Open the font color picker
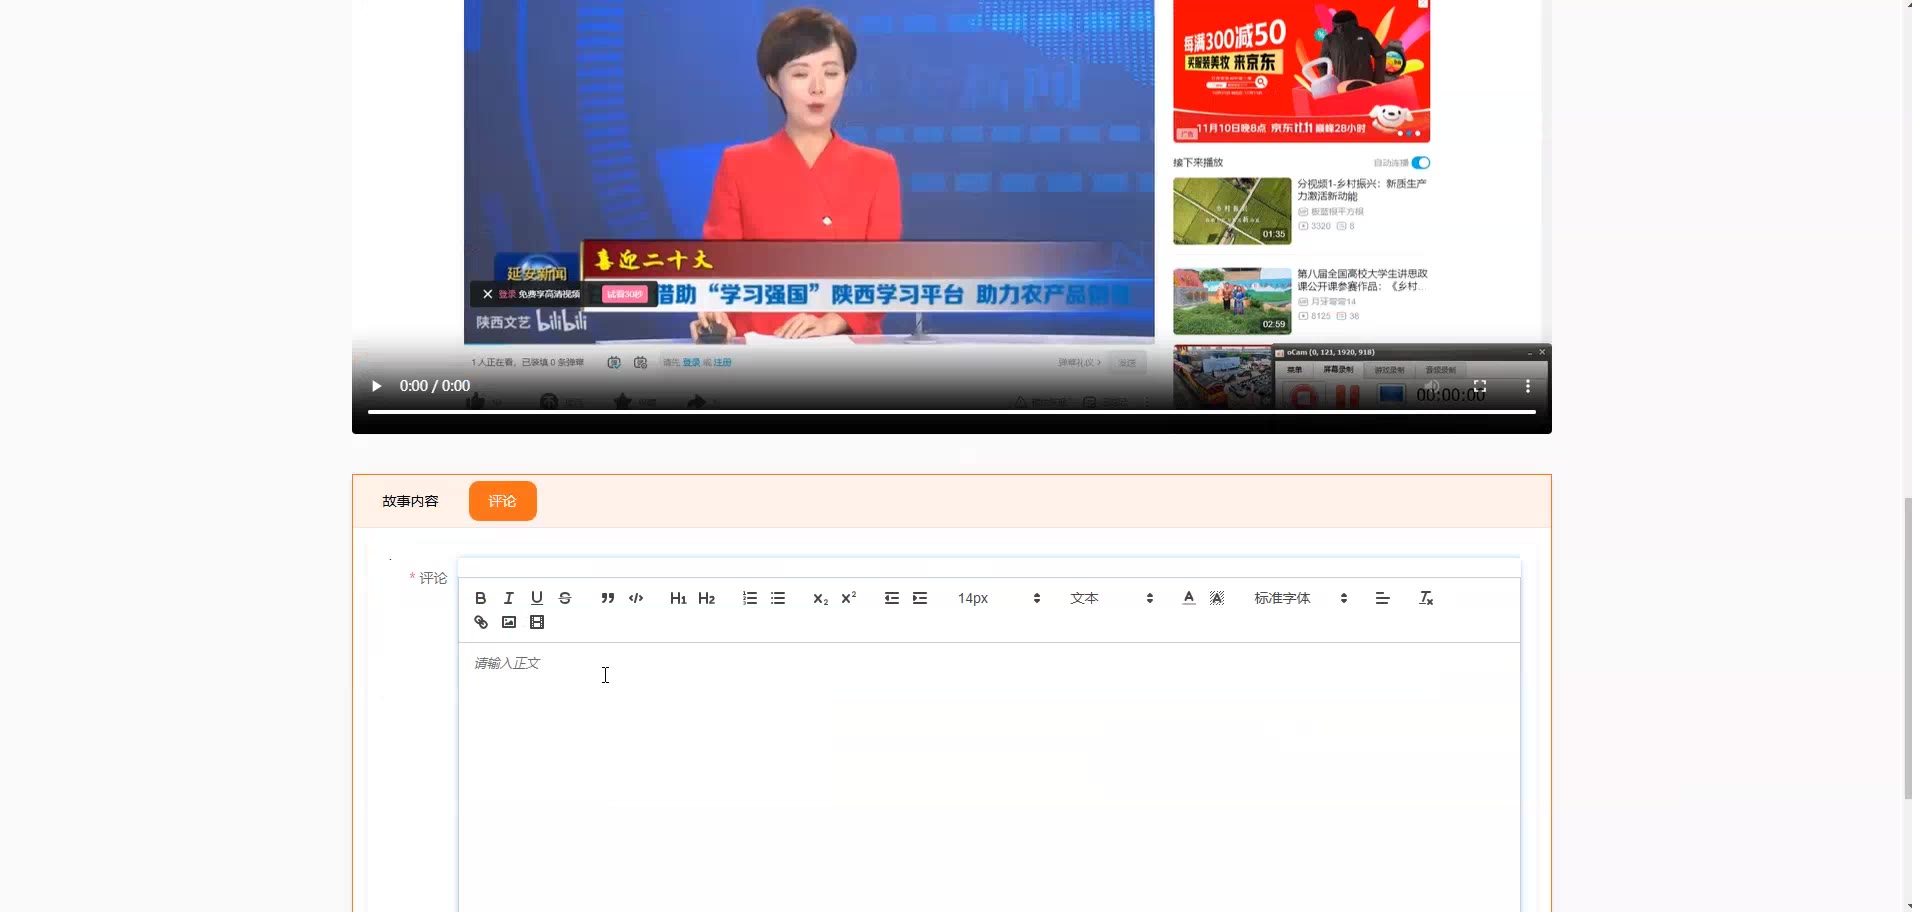This screenshot has height=912, width=1912. pyautogui.click(x=1189, y=598)
